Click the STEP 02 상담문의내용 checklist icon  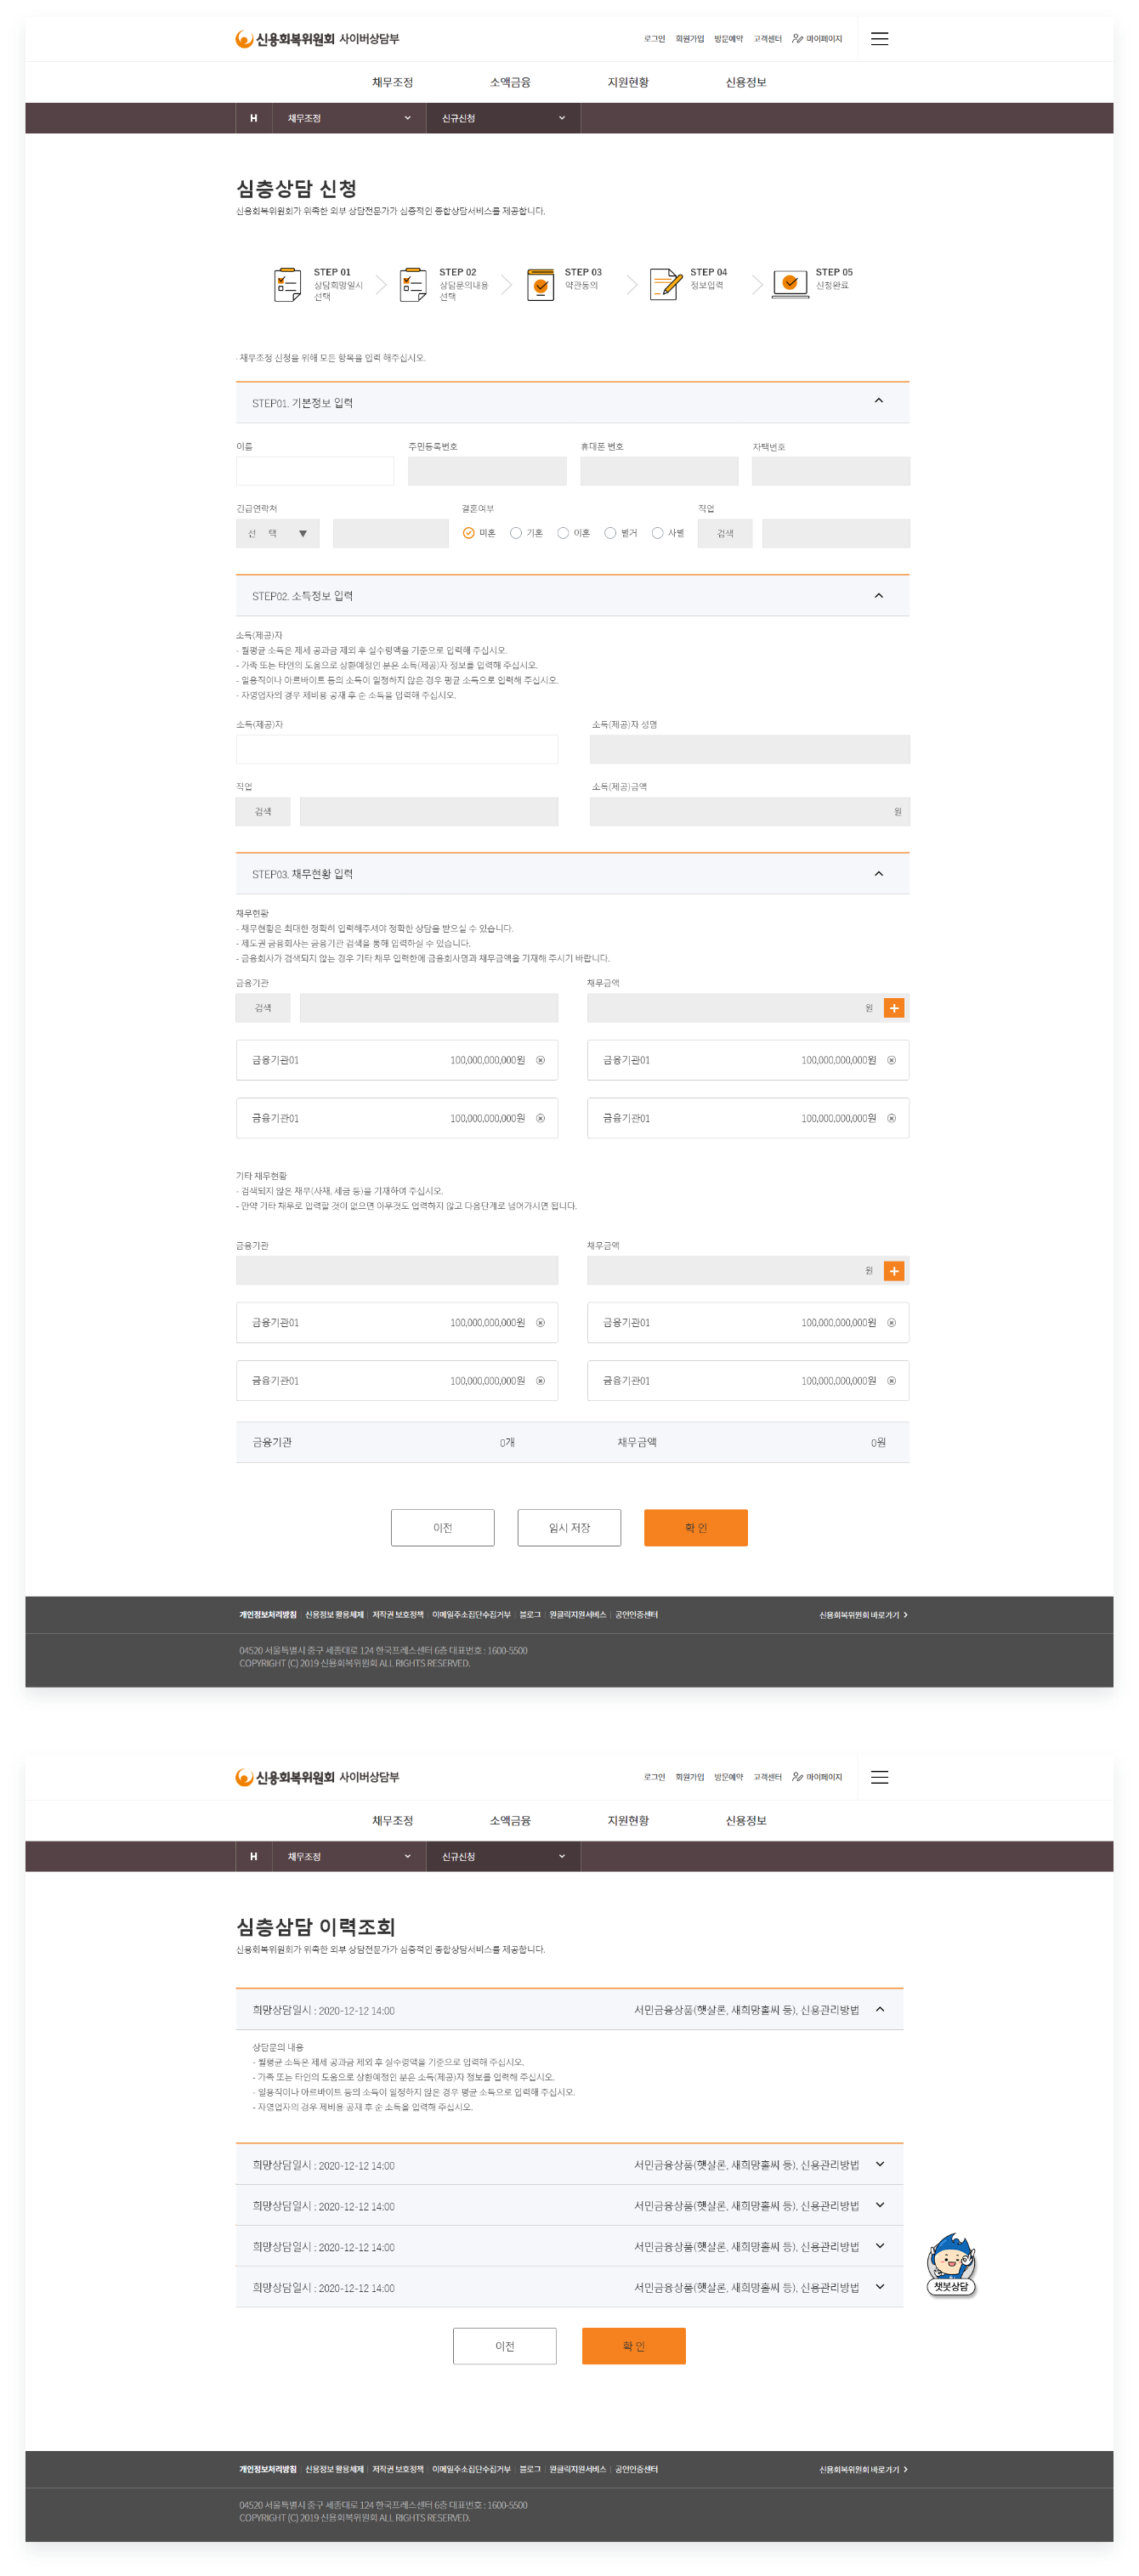coord(413,284)
